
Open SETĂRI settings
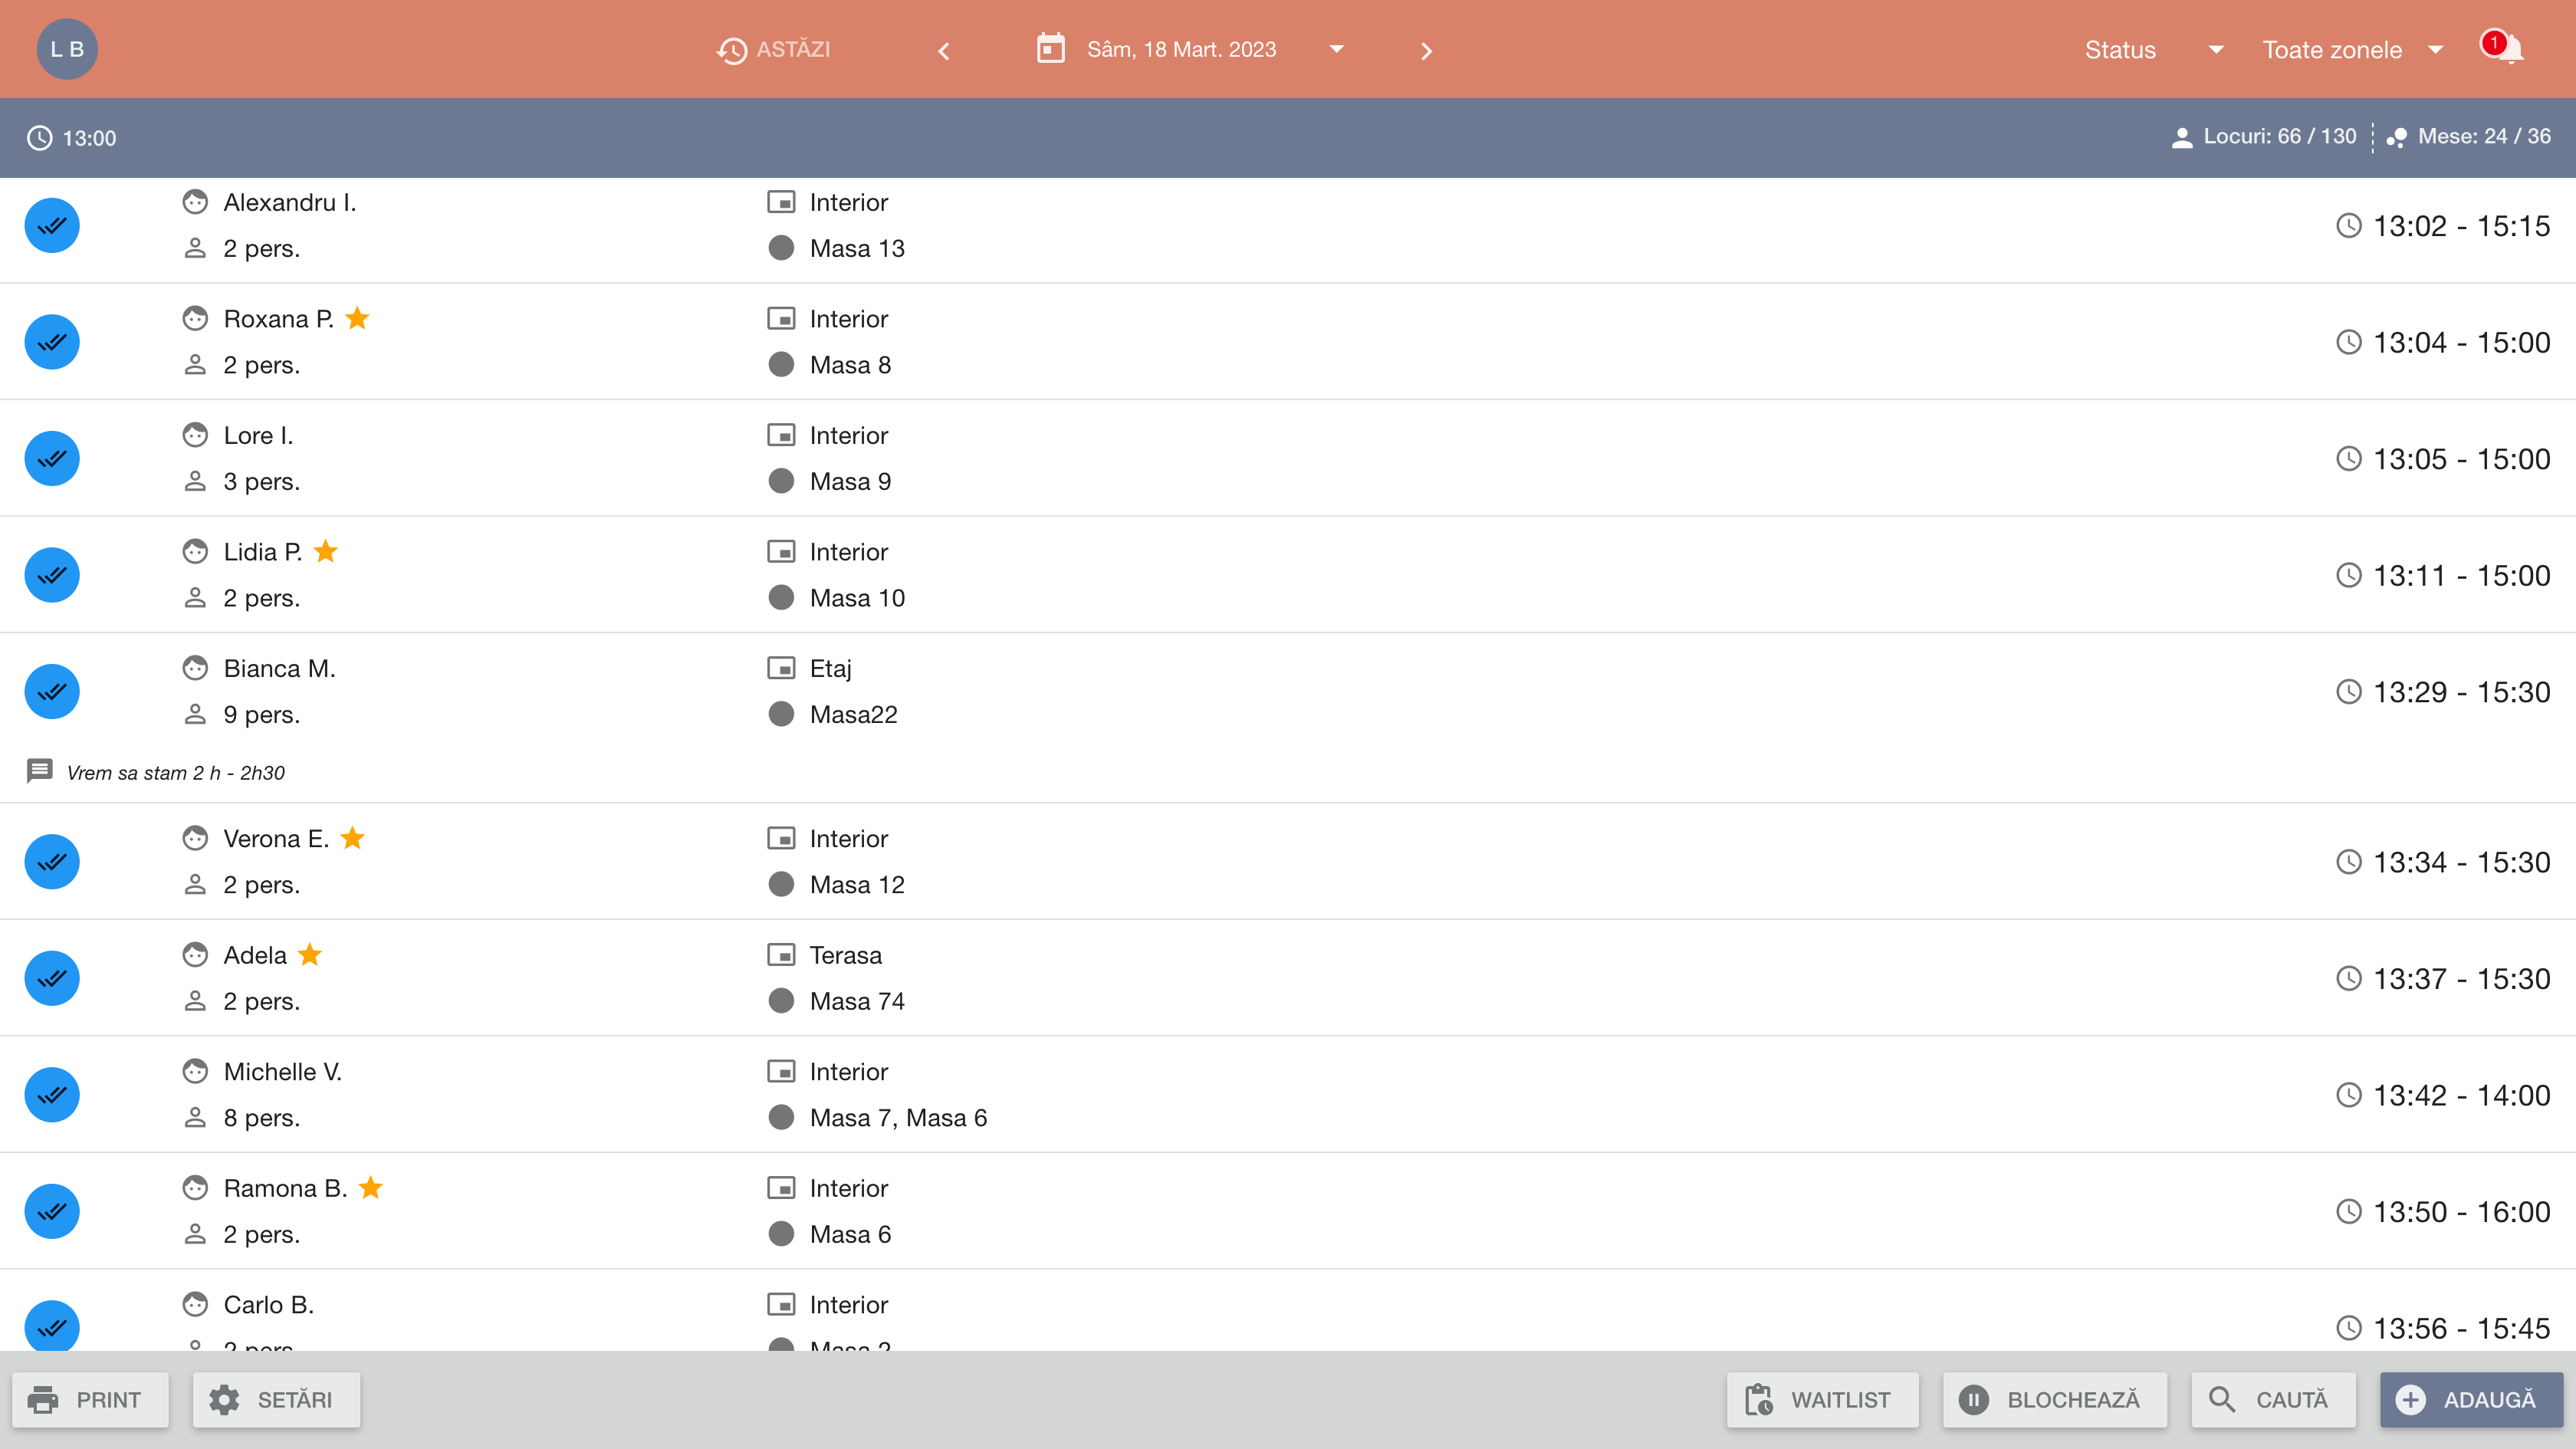tap(276, 1400)
